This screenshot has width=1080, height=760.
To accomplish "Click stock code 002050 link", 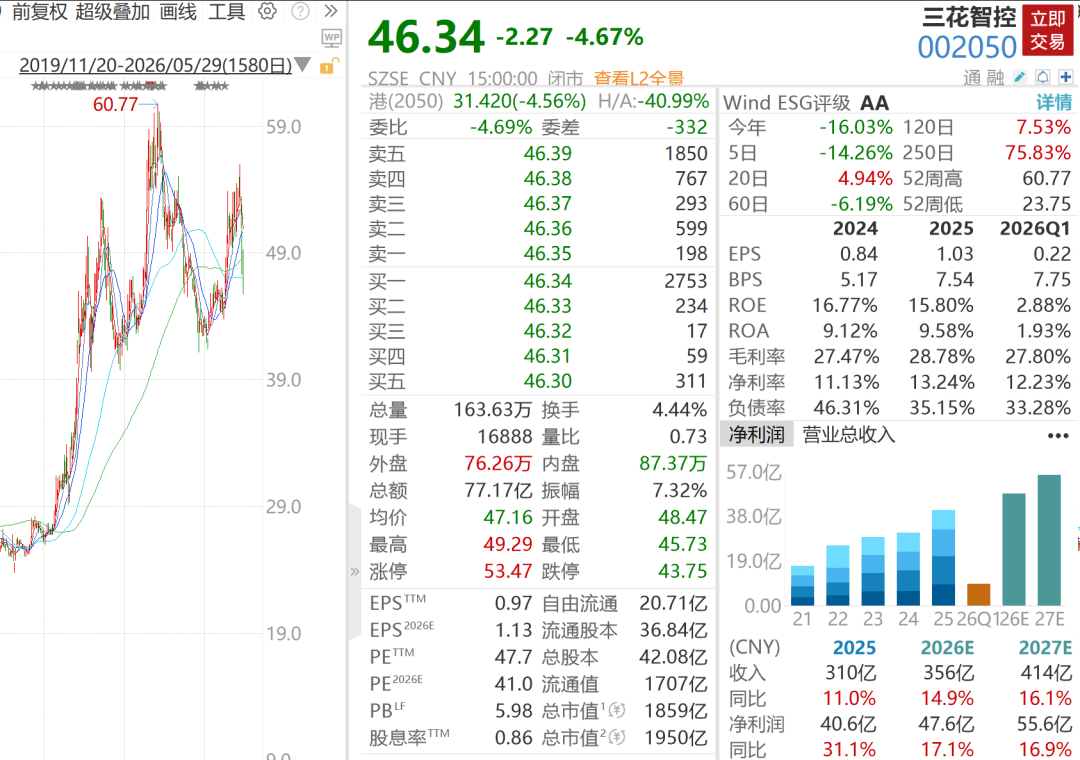I will (x=967, y=47).
